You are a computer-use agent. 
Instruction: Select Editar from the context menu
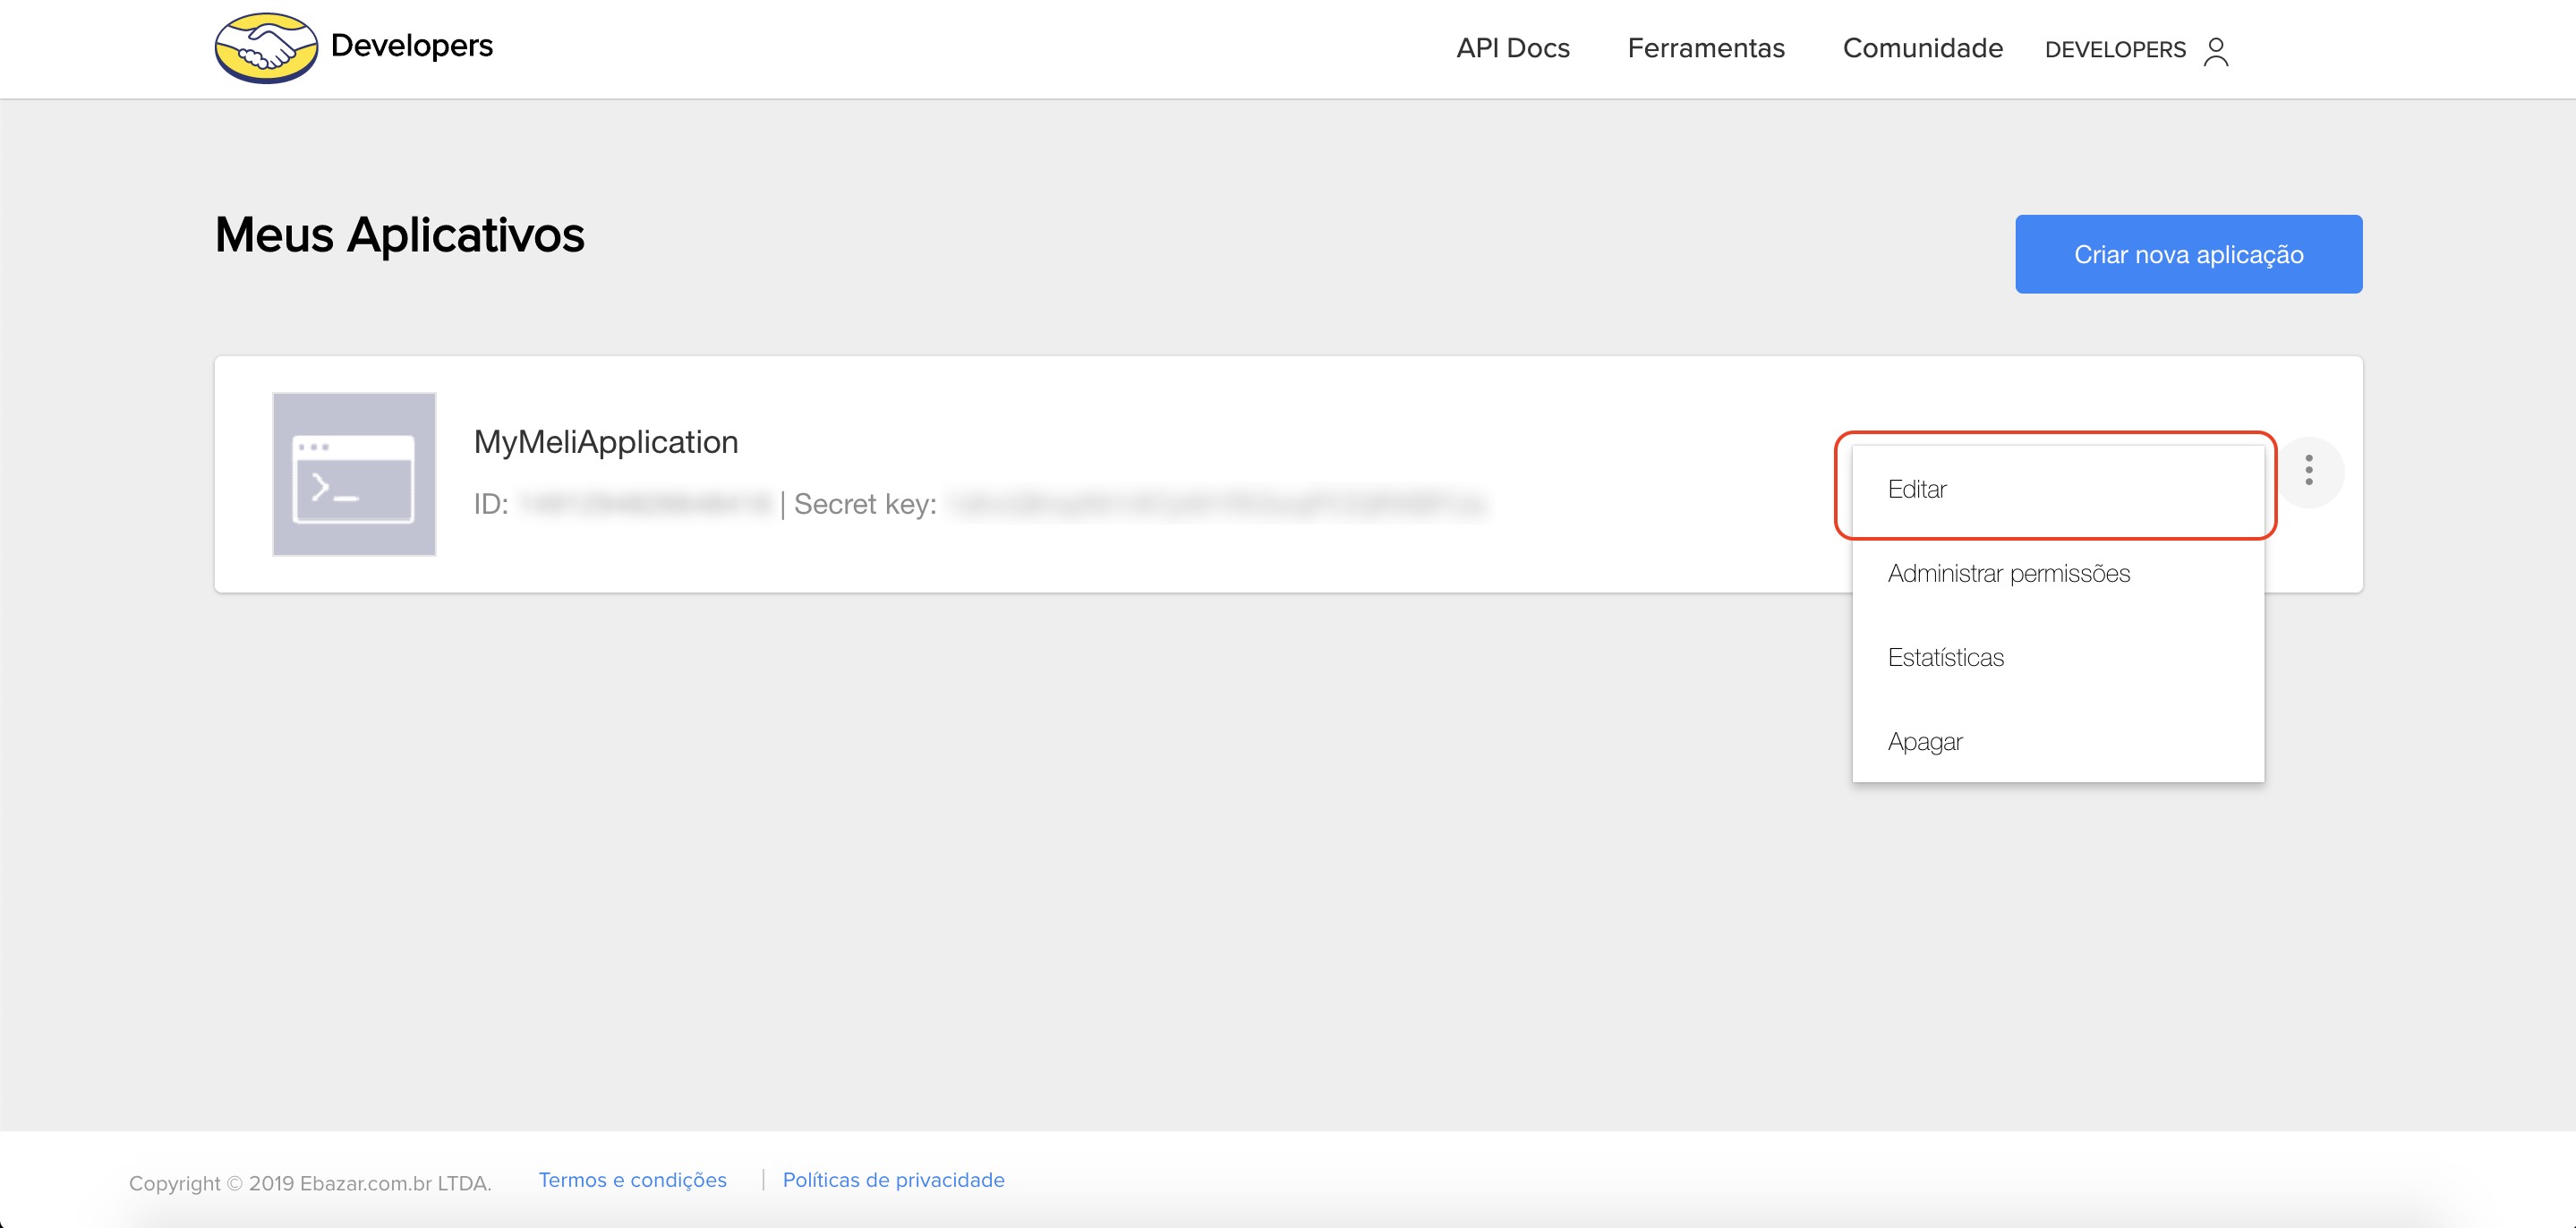coord(1917,489)
